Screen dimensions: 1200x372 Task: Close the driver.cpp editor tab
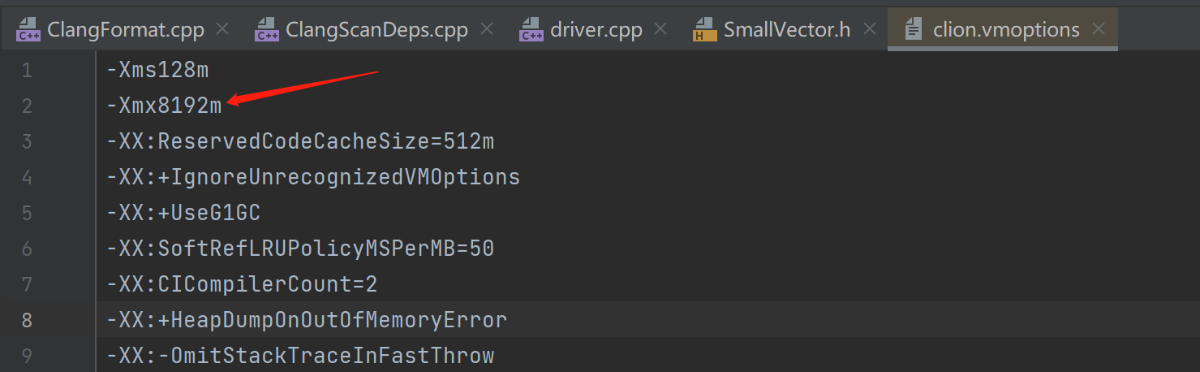(x=660, y=30)
